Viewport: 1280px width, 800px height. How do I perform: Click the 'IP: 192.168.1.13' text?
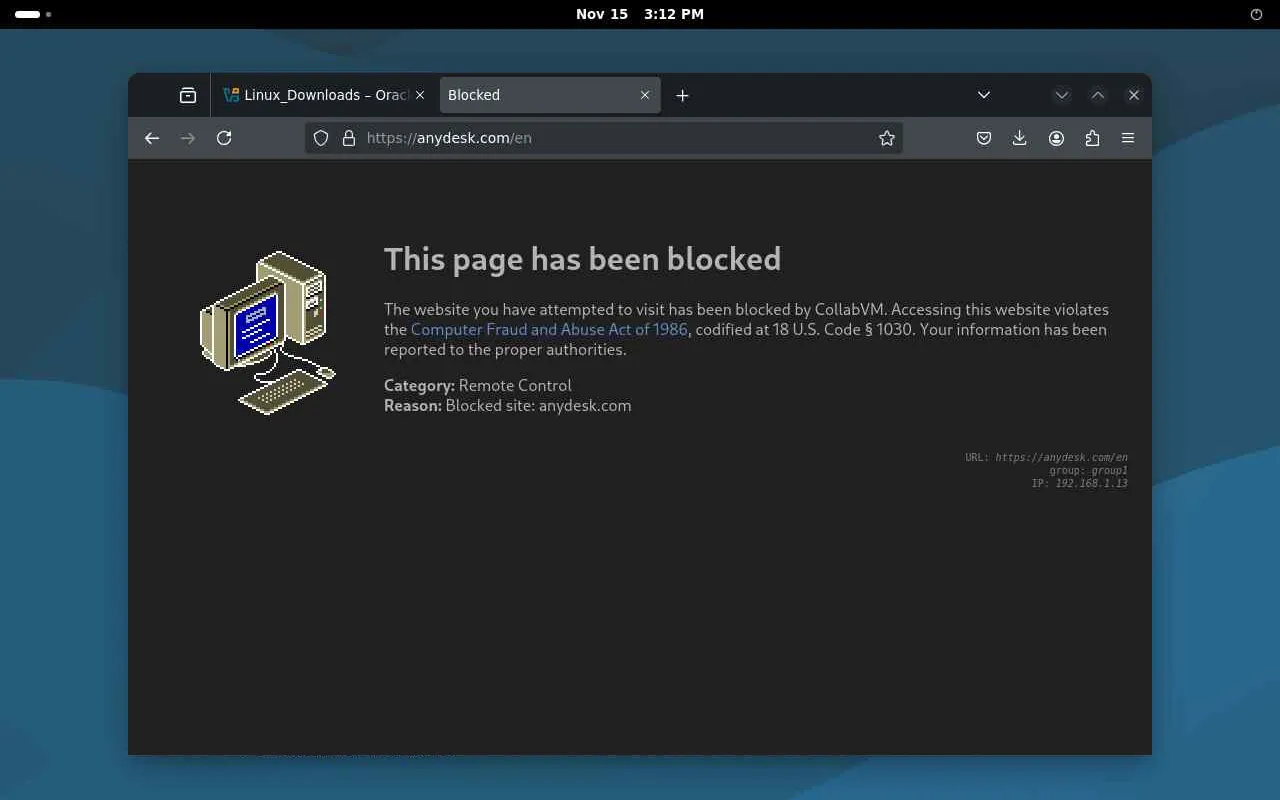(x=1079, y=483)
